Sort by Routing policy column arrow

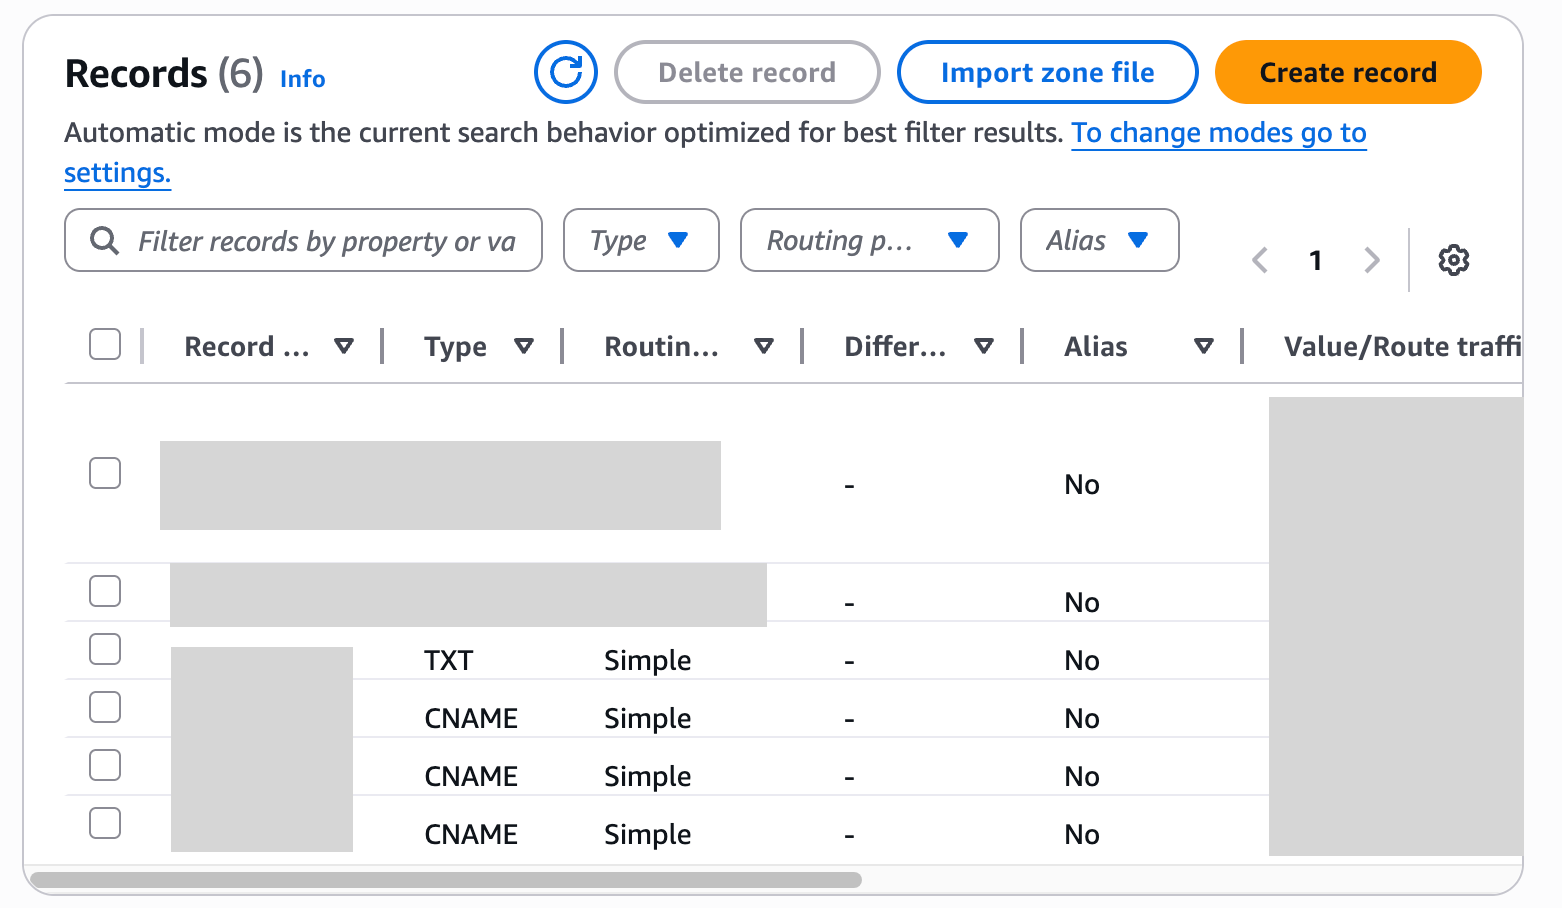pyautogui.click(x=764, y=346)
